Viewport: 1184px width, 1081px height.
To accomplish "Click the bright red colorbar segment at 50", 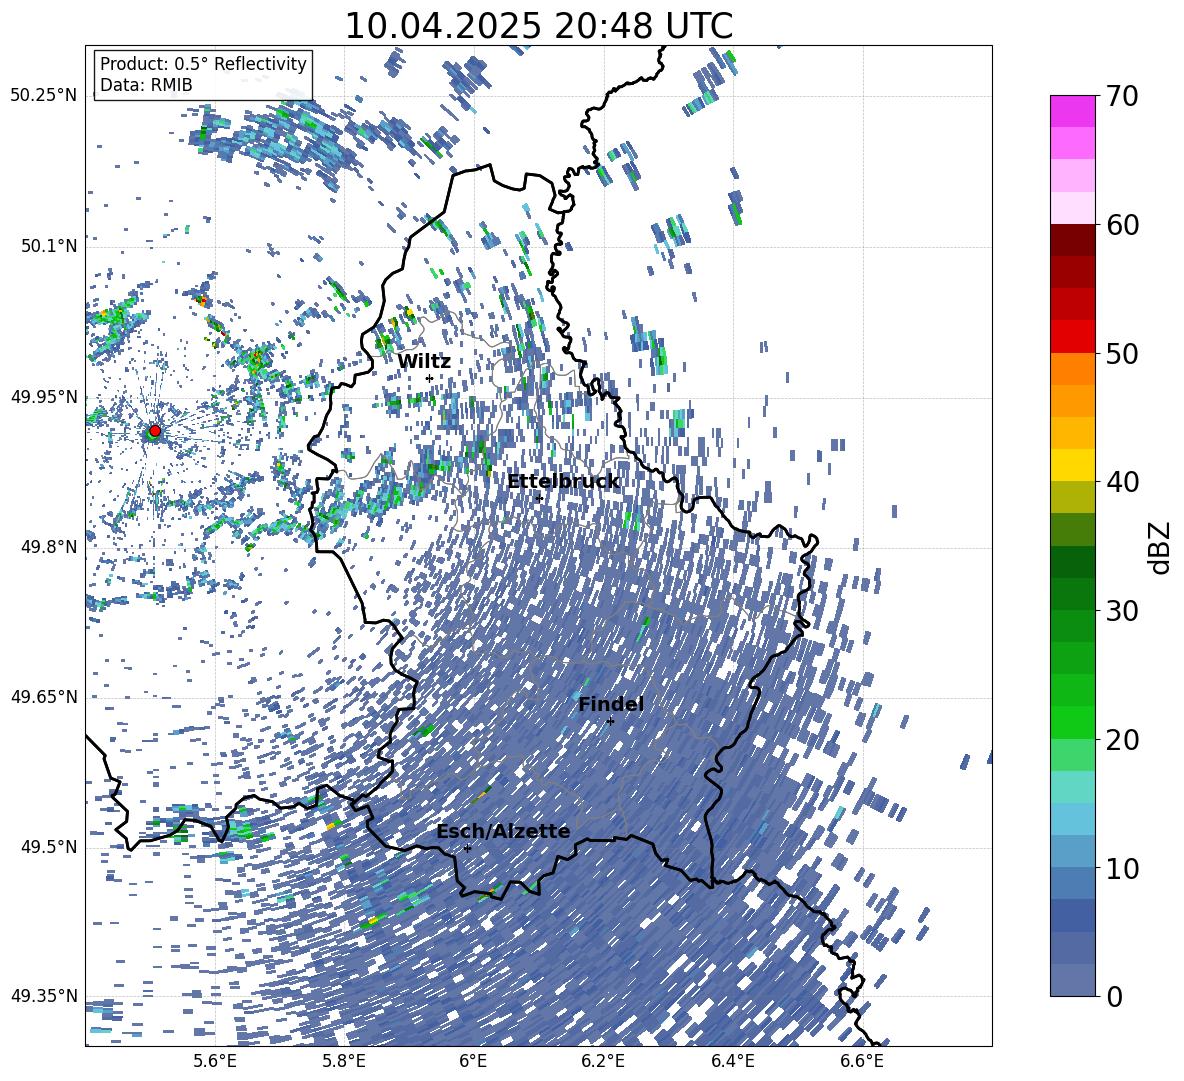I will [x=1072, y=337].
